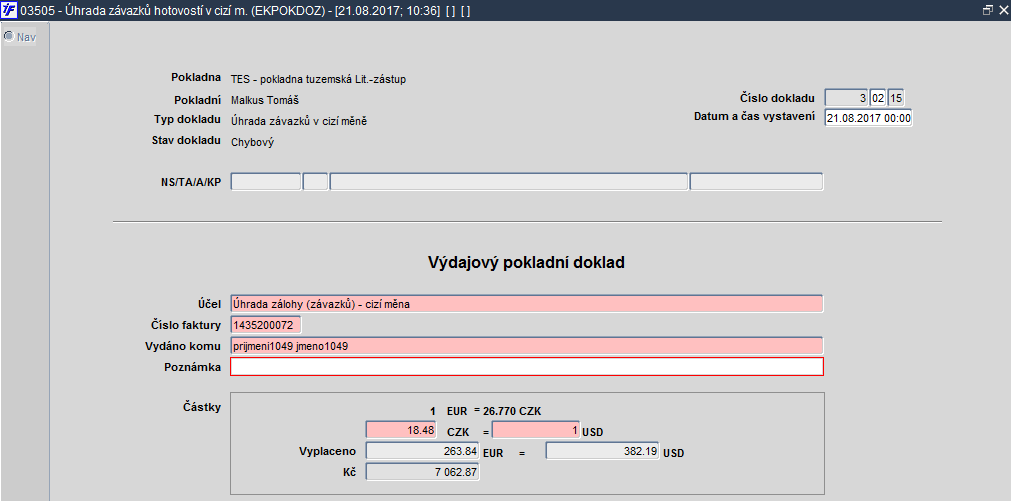The width and height of the screenshot is (1011, 501).
Task: Click the 'Částky' section label
Action: 202,407
